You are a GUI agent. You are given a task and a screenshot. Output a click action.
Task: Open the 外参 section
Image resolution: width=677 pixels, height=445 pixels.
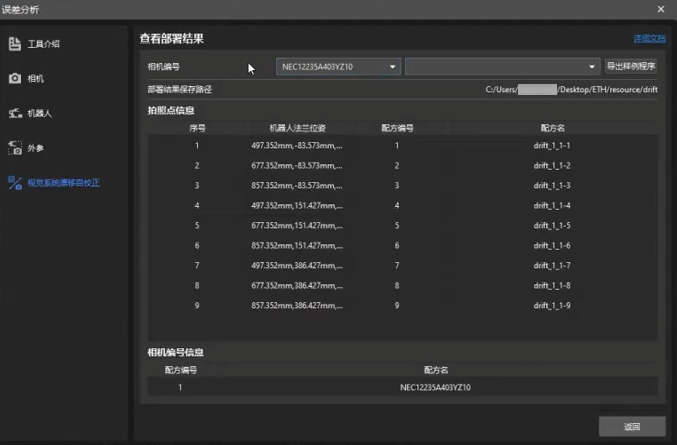(35, 148)
